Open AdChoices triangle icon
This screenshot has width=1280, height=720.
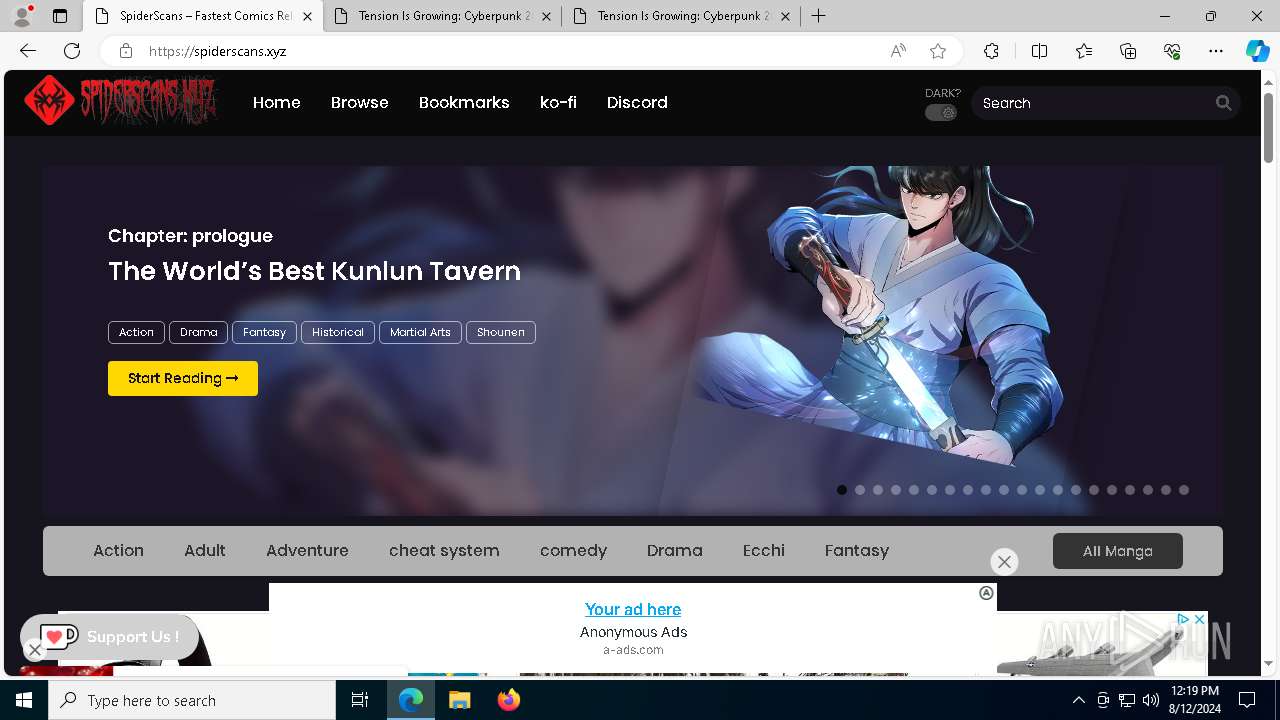1182,620
